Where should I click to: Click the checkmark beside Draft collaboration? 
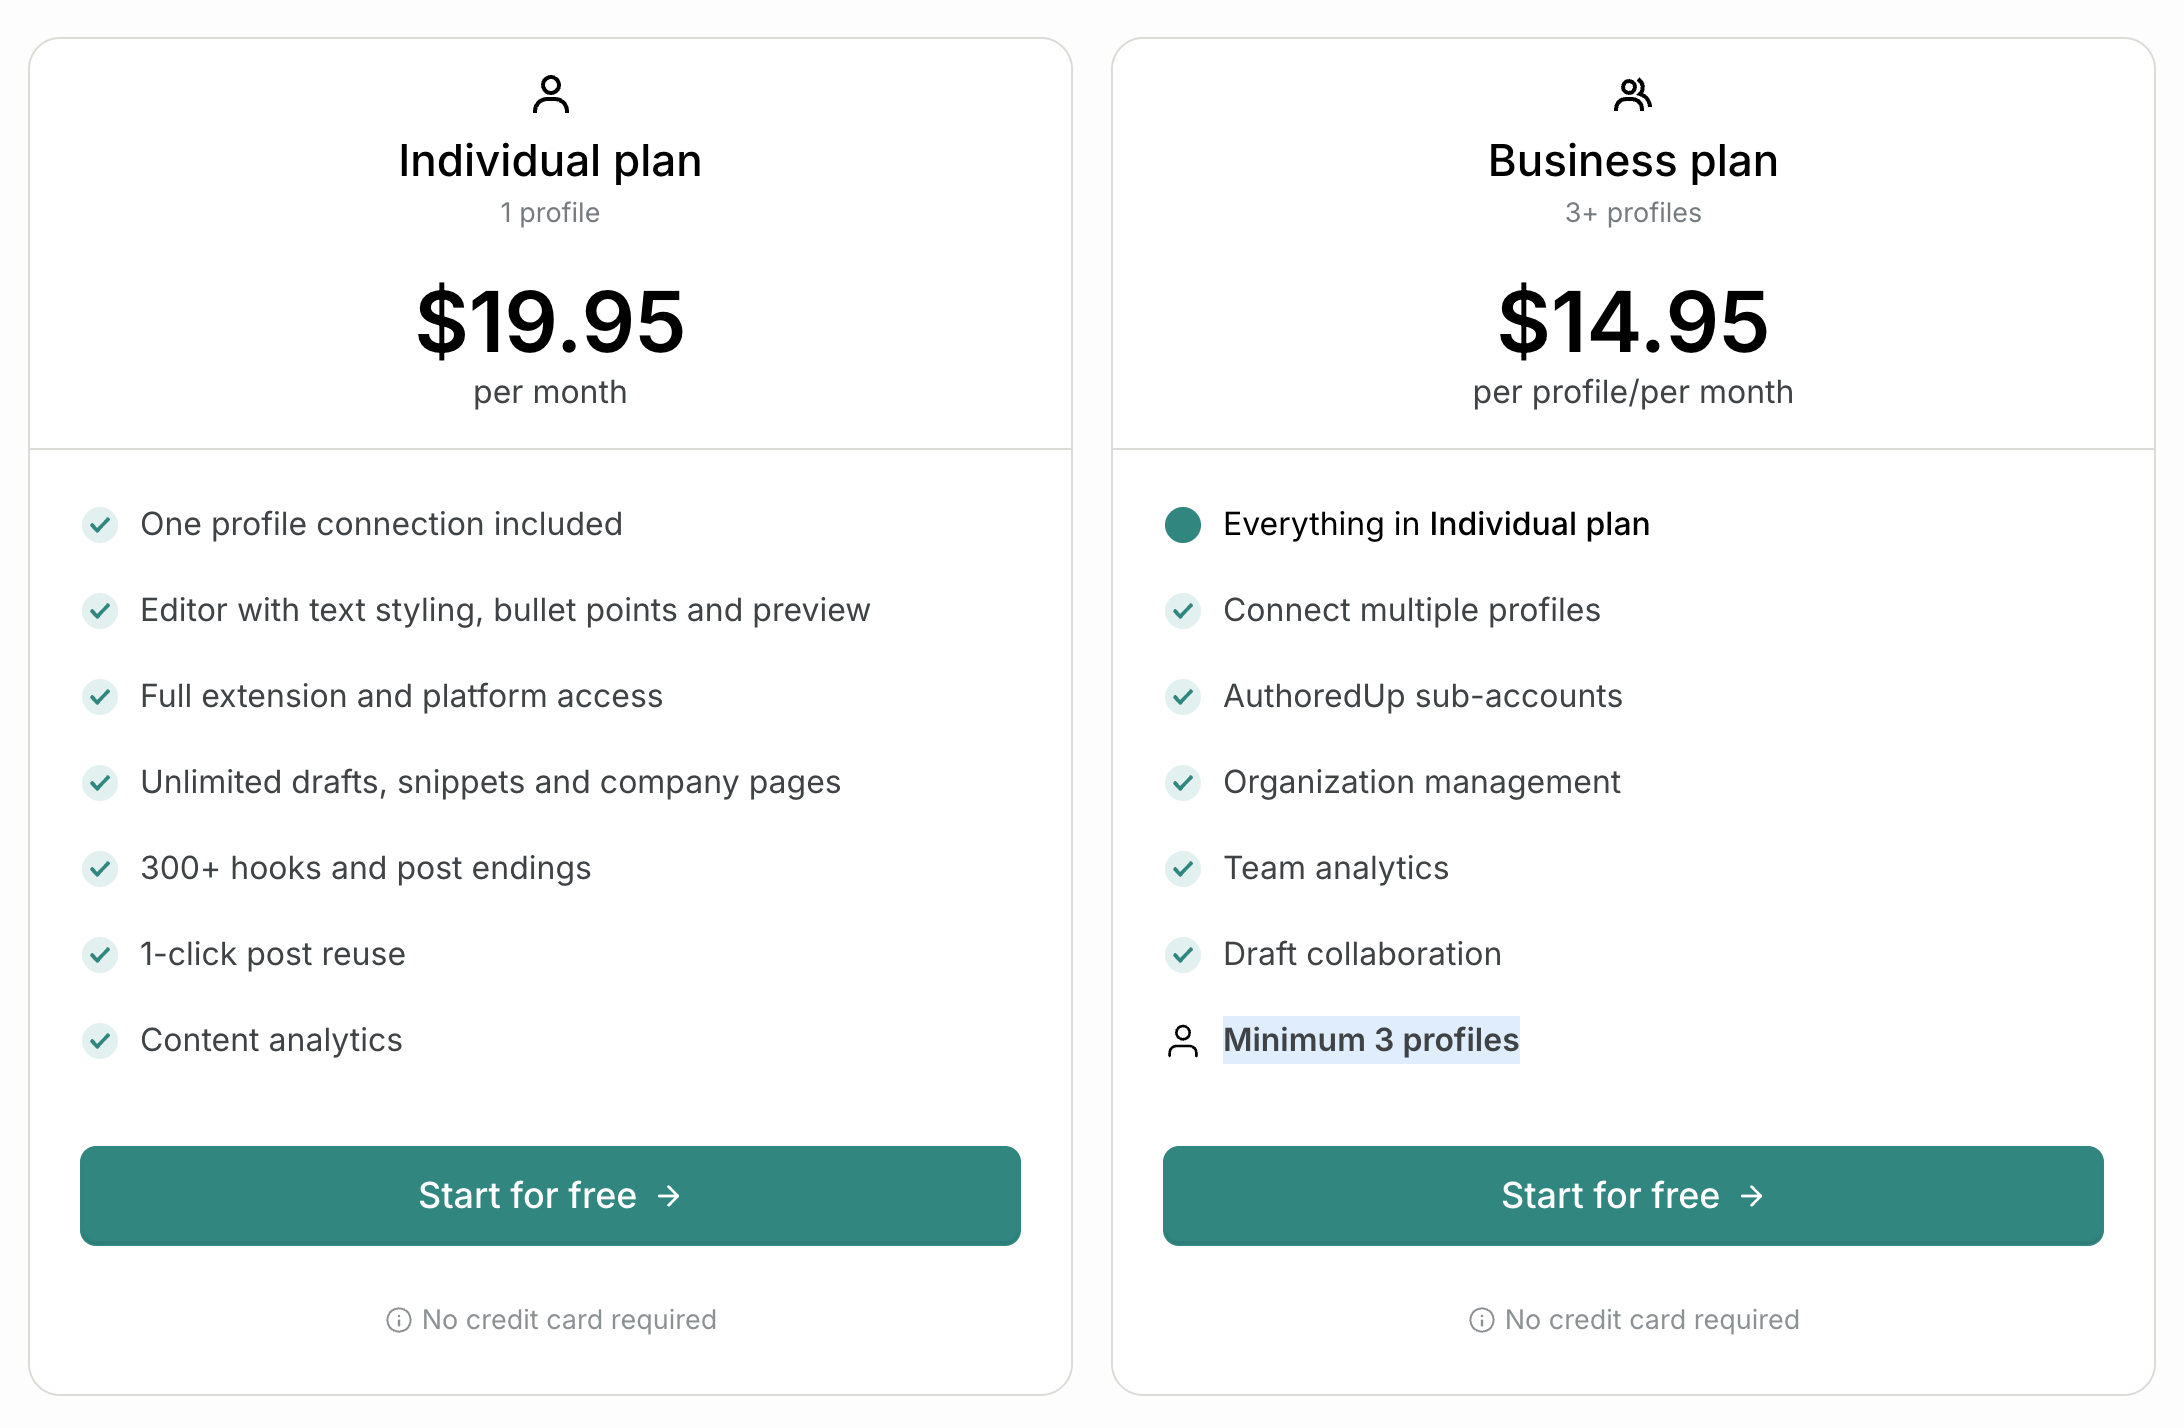(1183, 954)
